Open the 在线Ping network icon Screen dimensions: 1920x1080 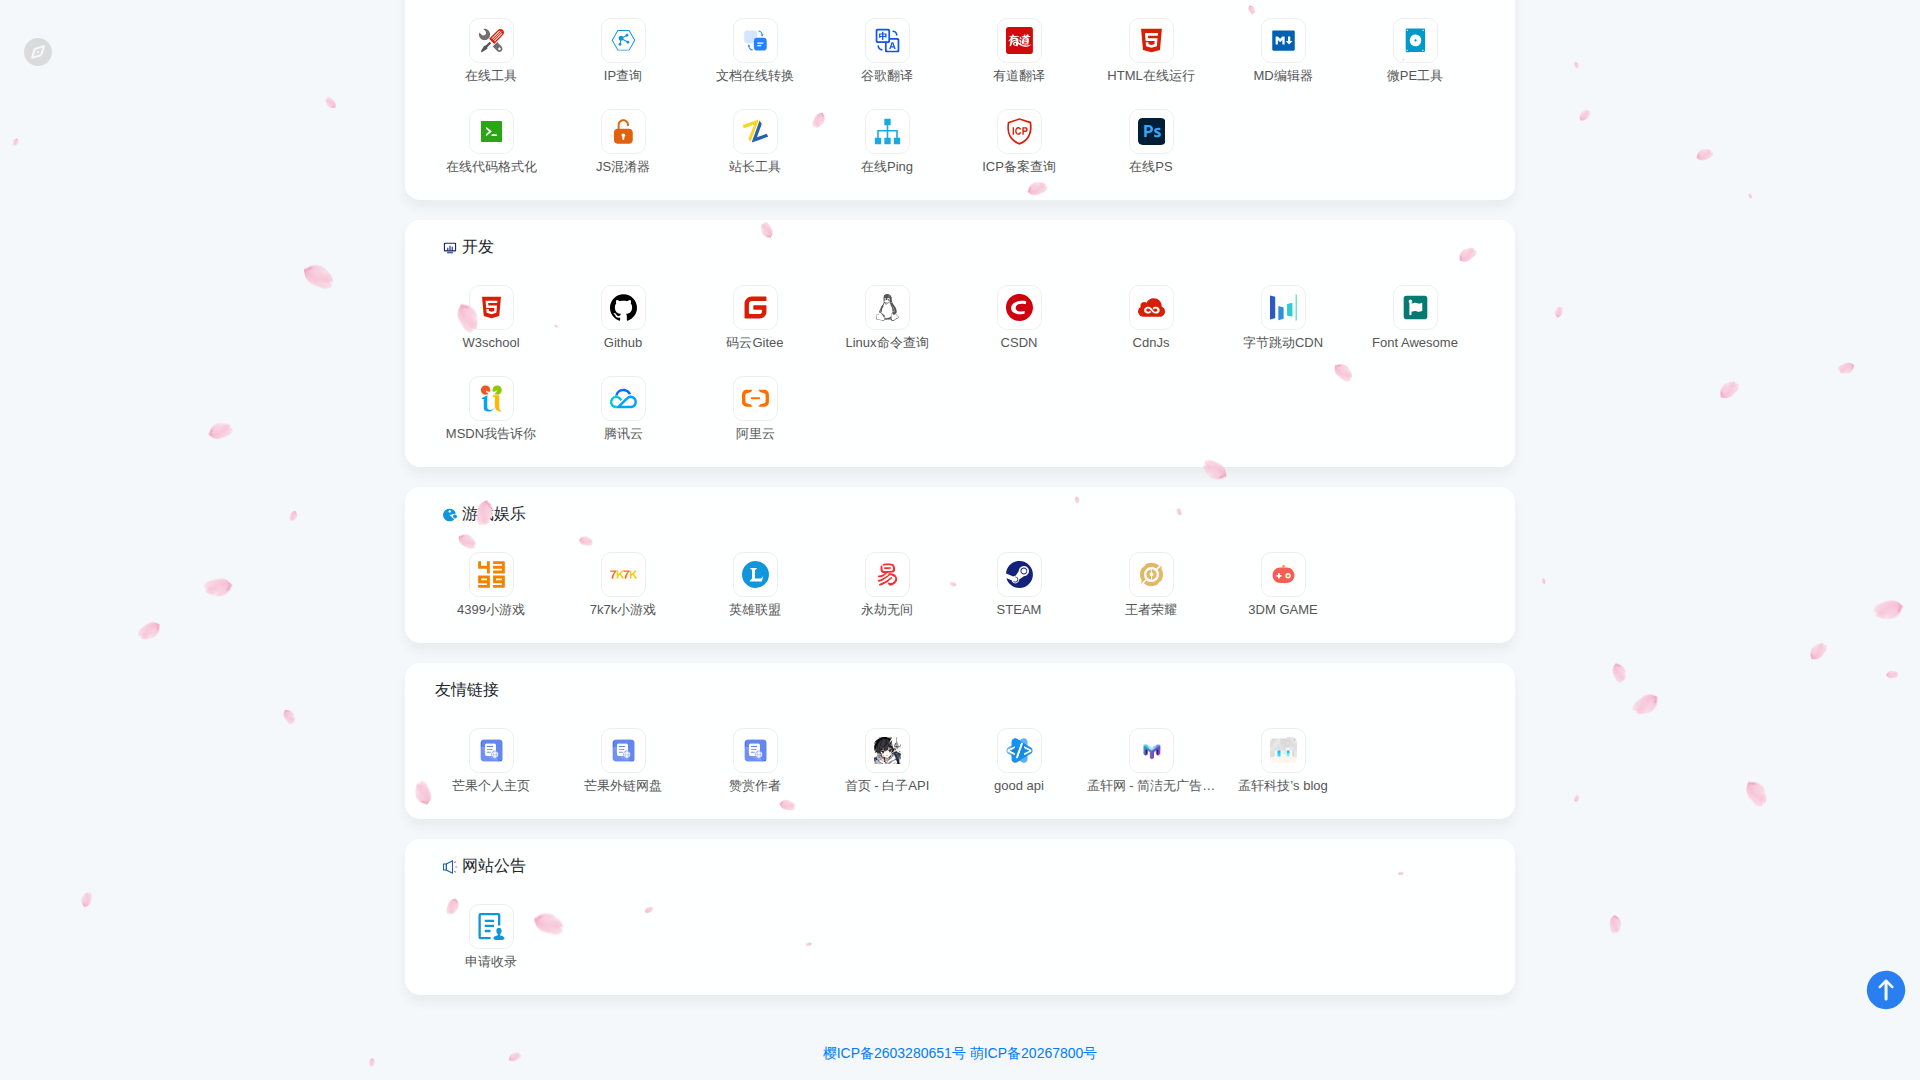click(887, 132)
